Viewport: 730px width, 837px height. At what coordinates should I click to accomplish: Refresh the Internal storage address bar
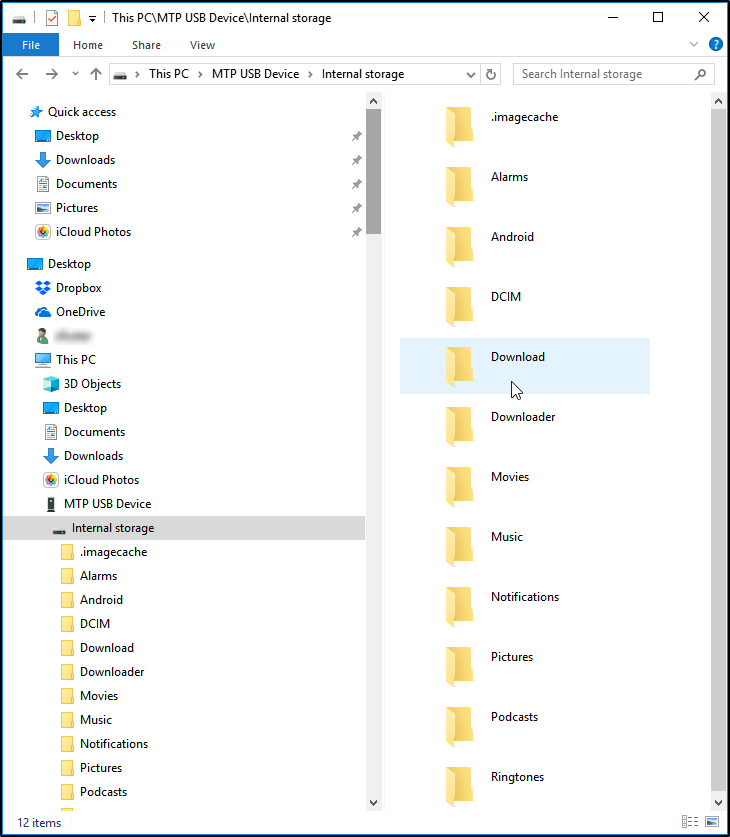coord(491,74)
